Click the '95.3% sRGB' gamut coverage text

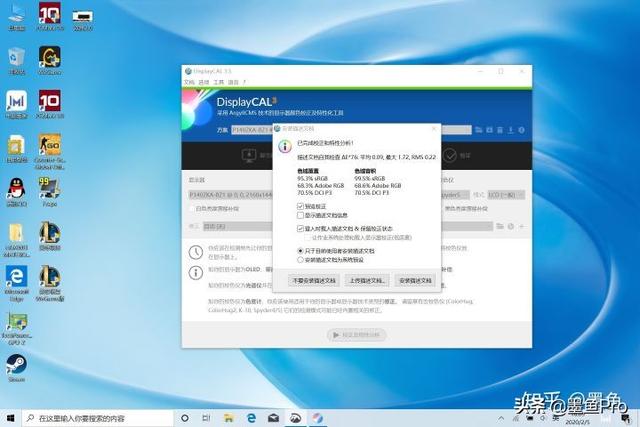coord(313,178)
